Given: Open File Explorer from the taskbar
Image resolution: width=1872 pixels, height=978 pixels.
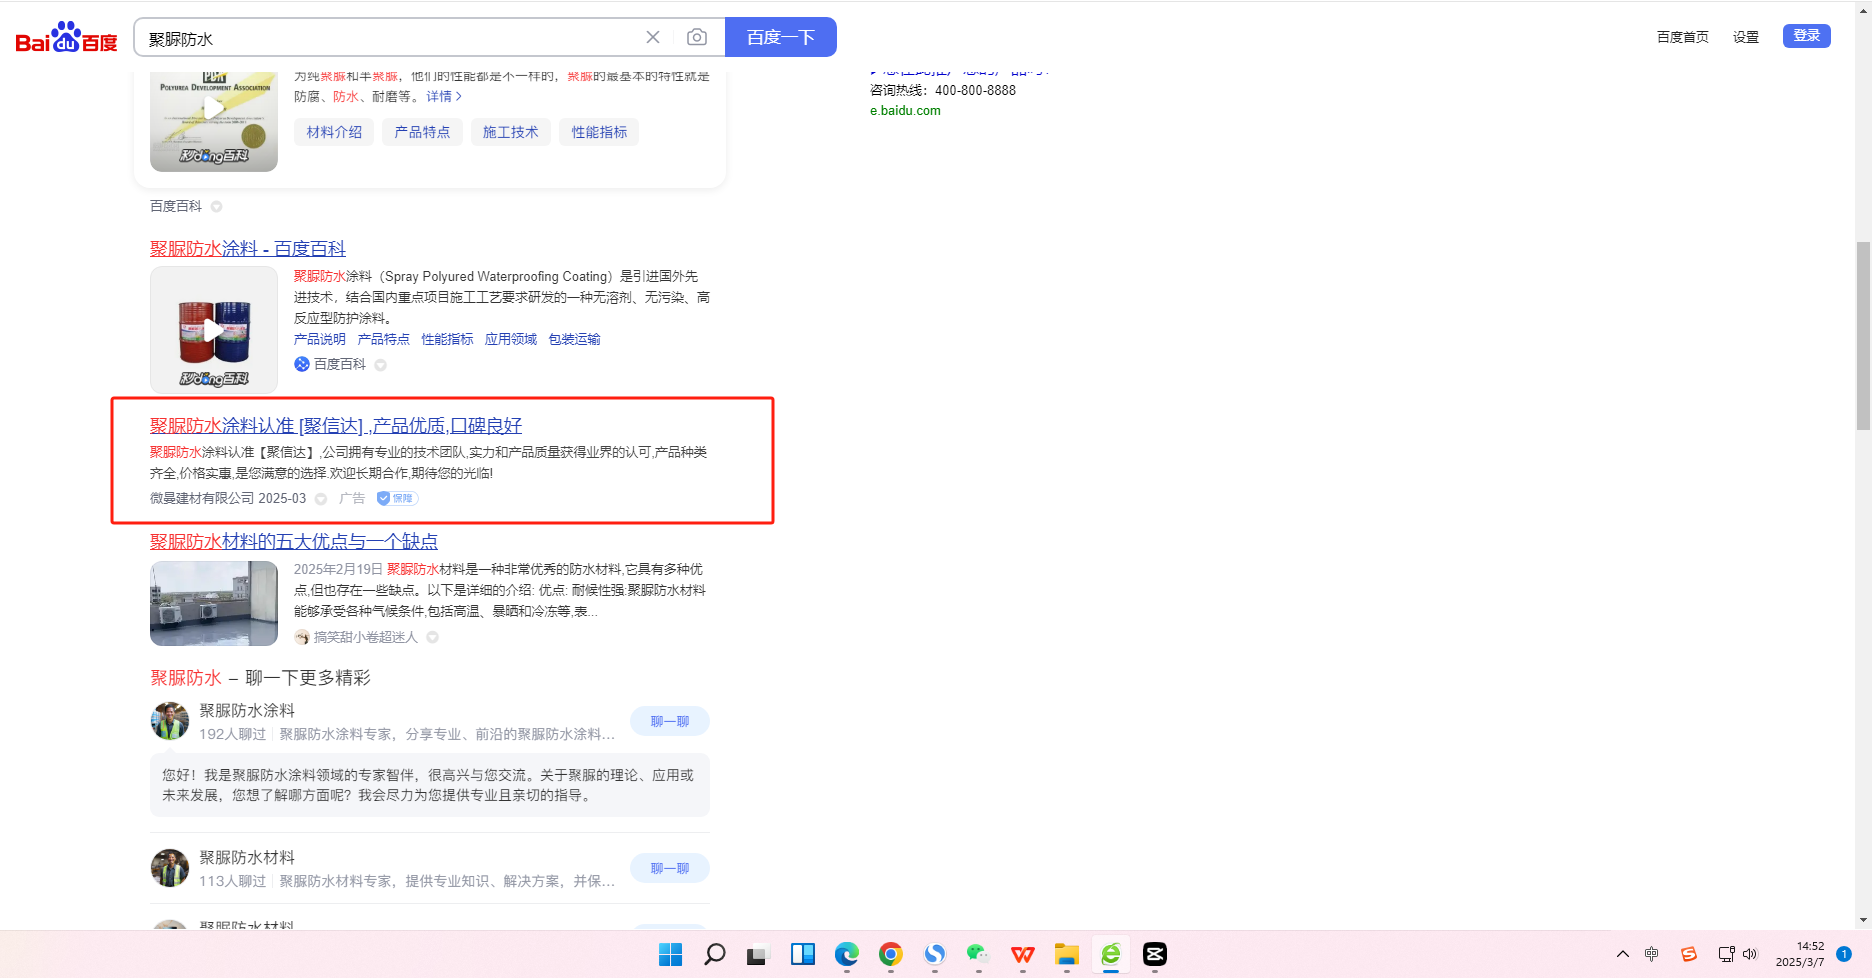Looking at the screenshot, I should coord(1066,954).
